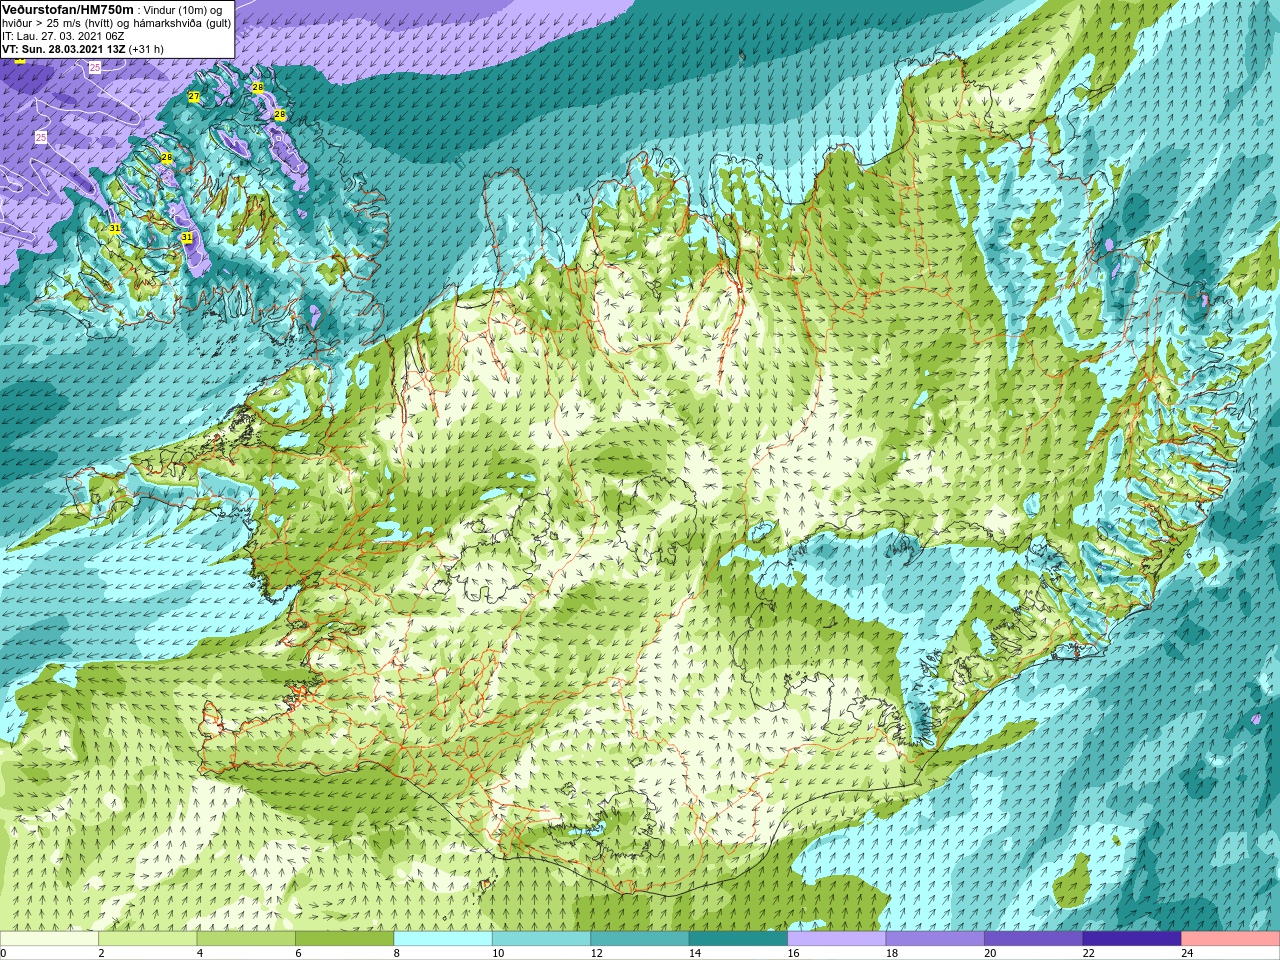Select the pale cyan 8–10 m/s legend swatch

tap(443, 939)
